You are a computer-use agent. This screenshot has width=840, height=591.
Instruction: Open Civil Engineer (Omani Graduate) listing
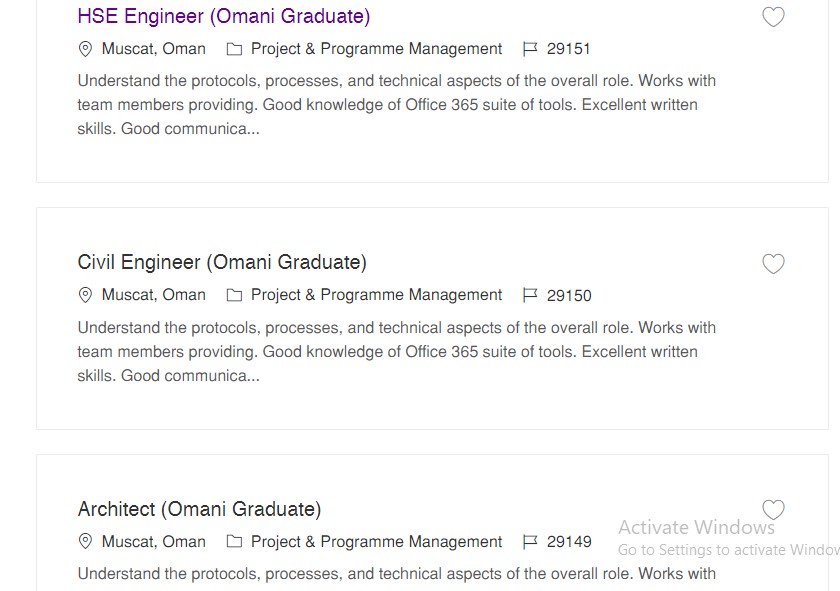[x=222, y=263]
